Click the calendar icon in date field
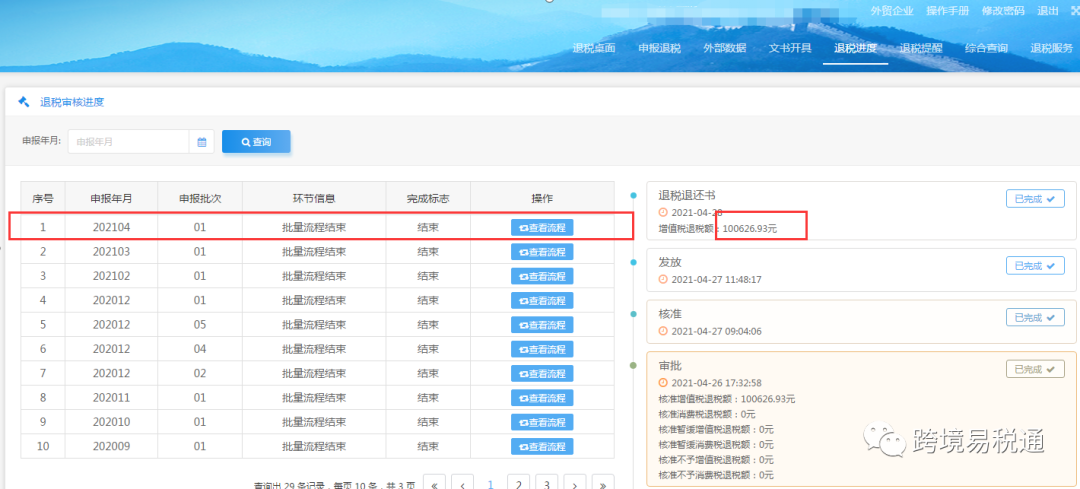Screen dimensions: 1080x489 (202, 142)
